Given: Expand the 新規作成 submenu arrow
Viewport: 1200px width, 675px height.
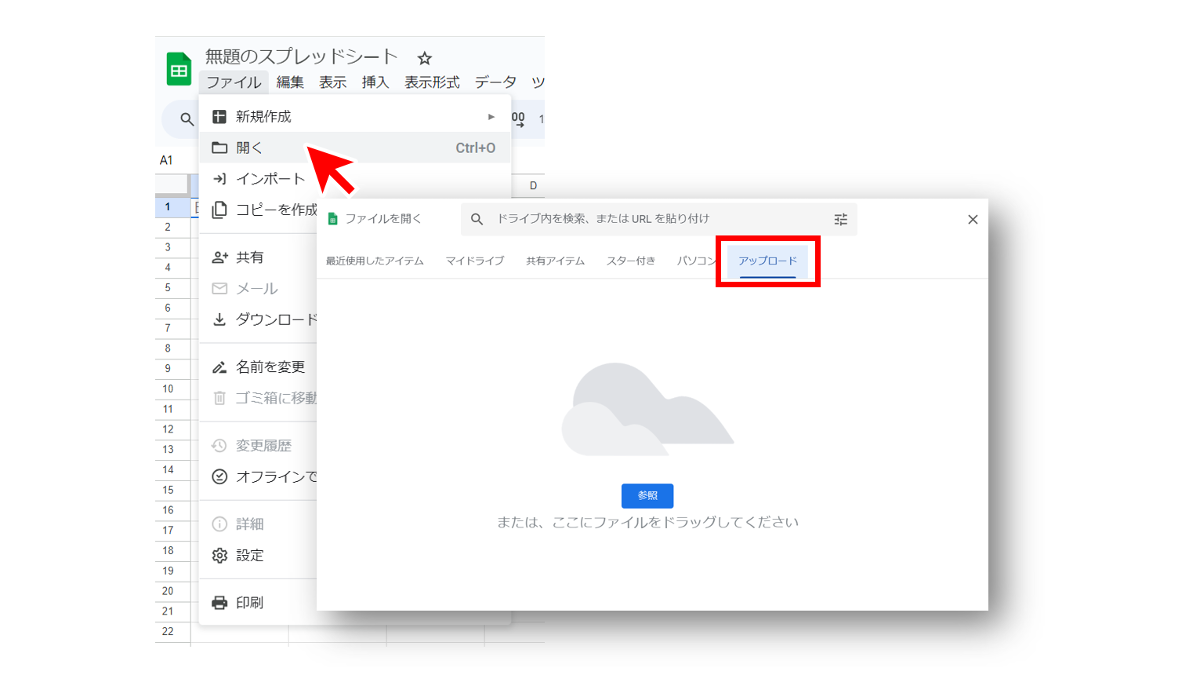Looking at the screenshot, I should point(491,117).
